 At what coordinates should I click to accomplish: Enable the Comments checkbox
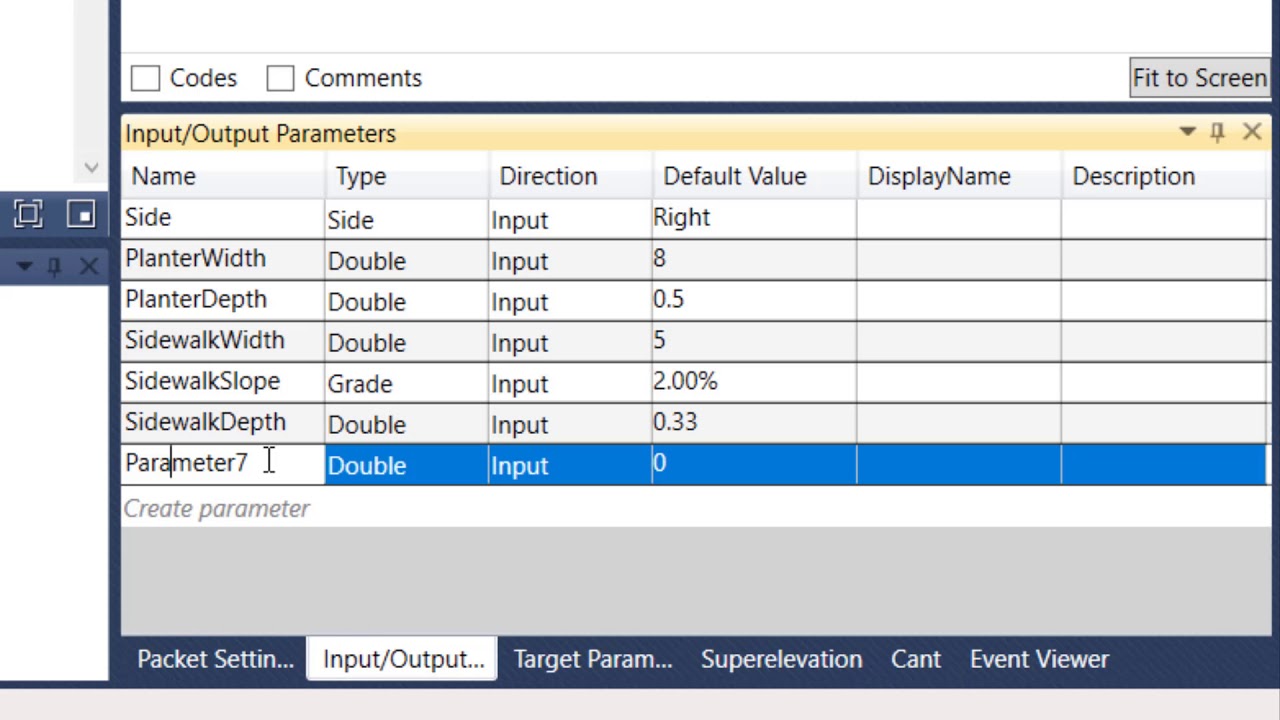281,78
